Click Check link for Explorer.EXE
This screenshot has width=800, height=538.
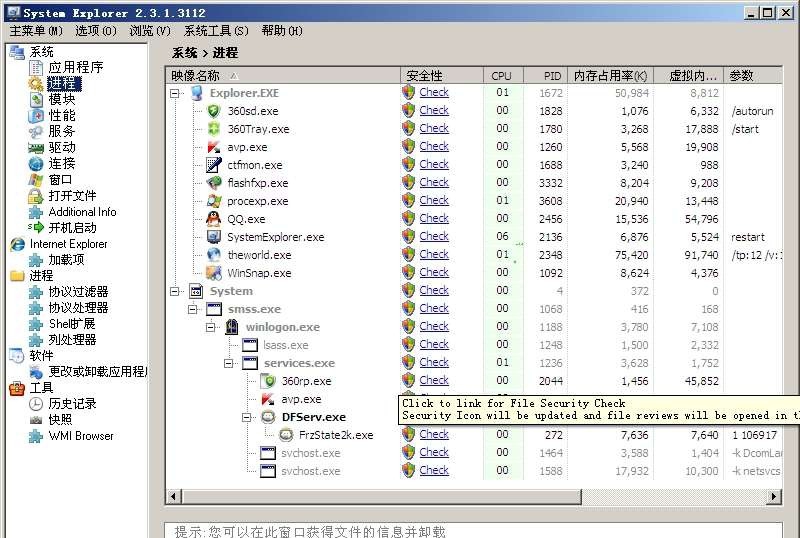[x=434, y=92]
